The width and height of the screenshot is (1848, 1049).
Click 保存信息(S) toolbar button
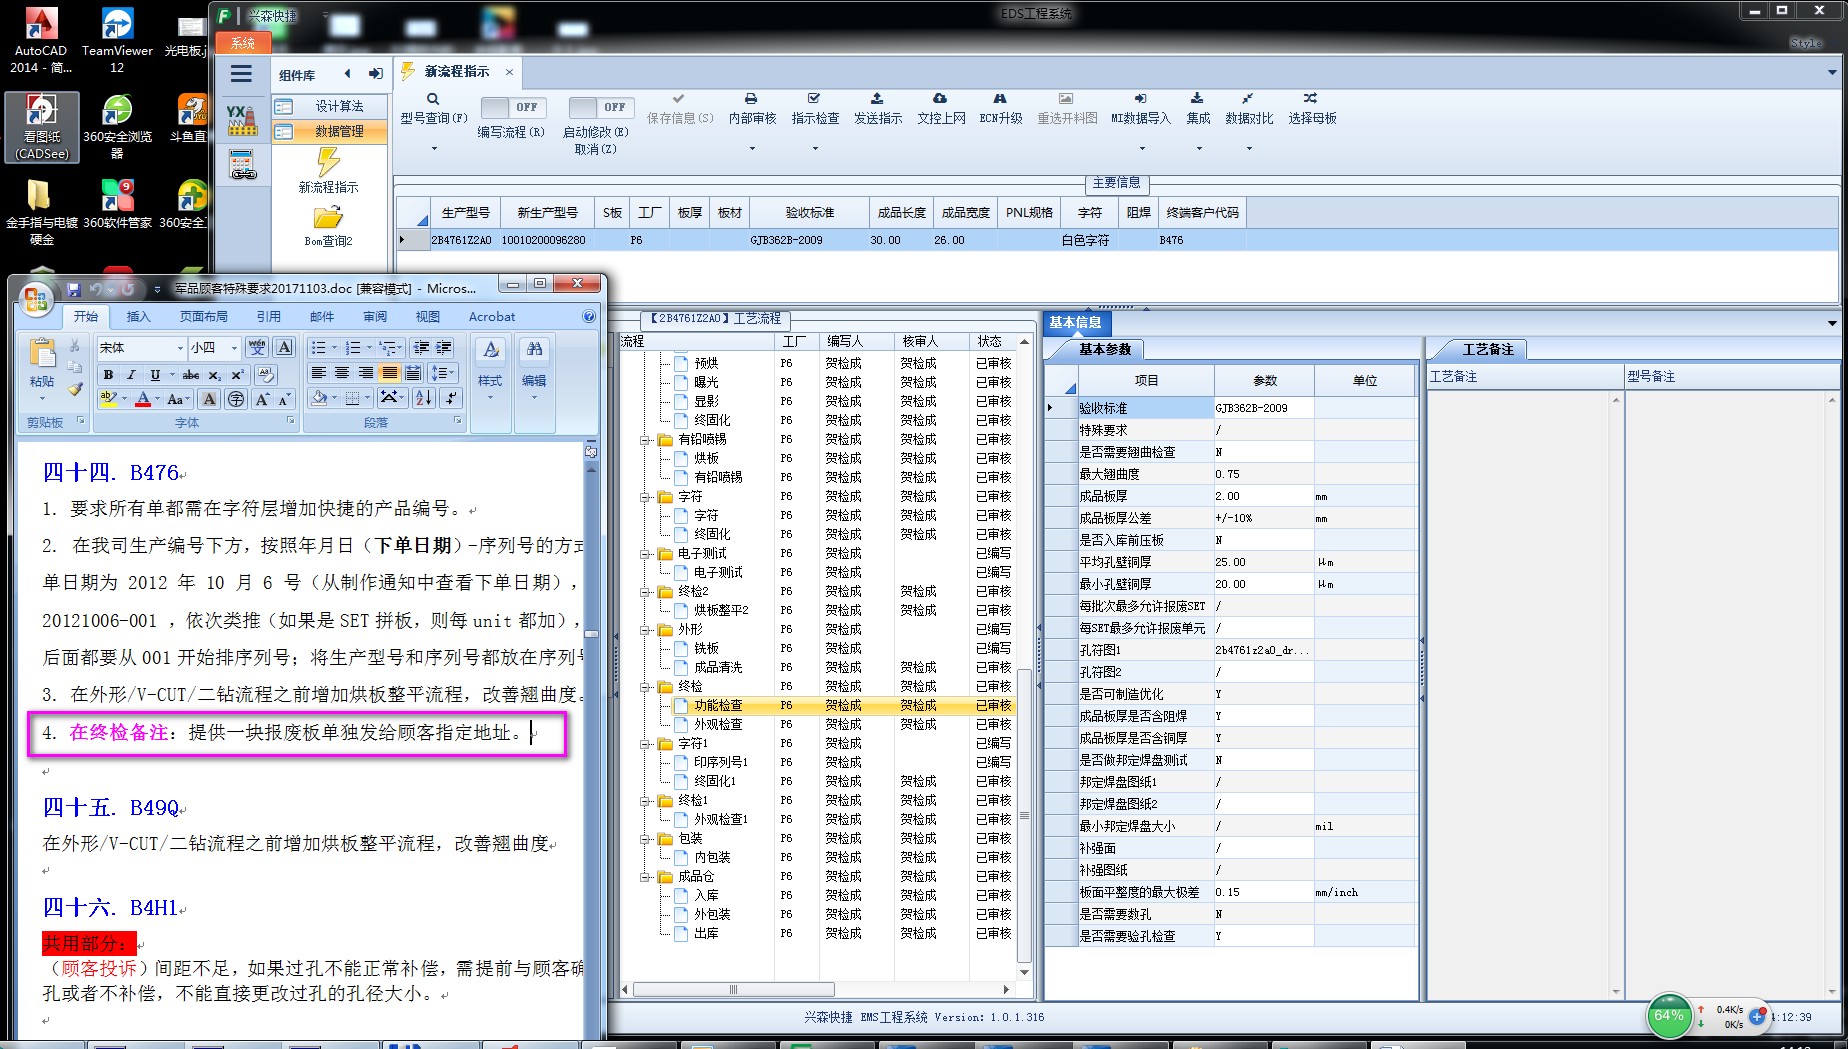[x=680, y=109]
